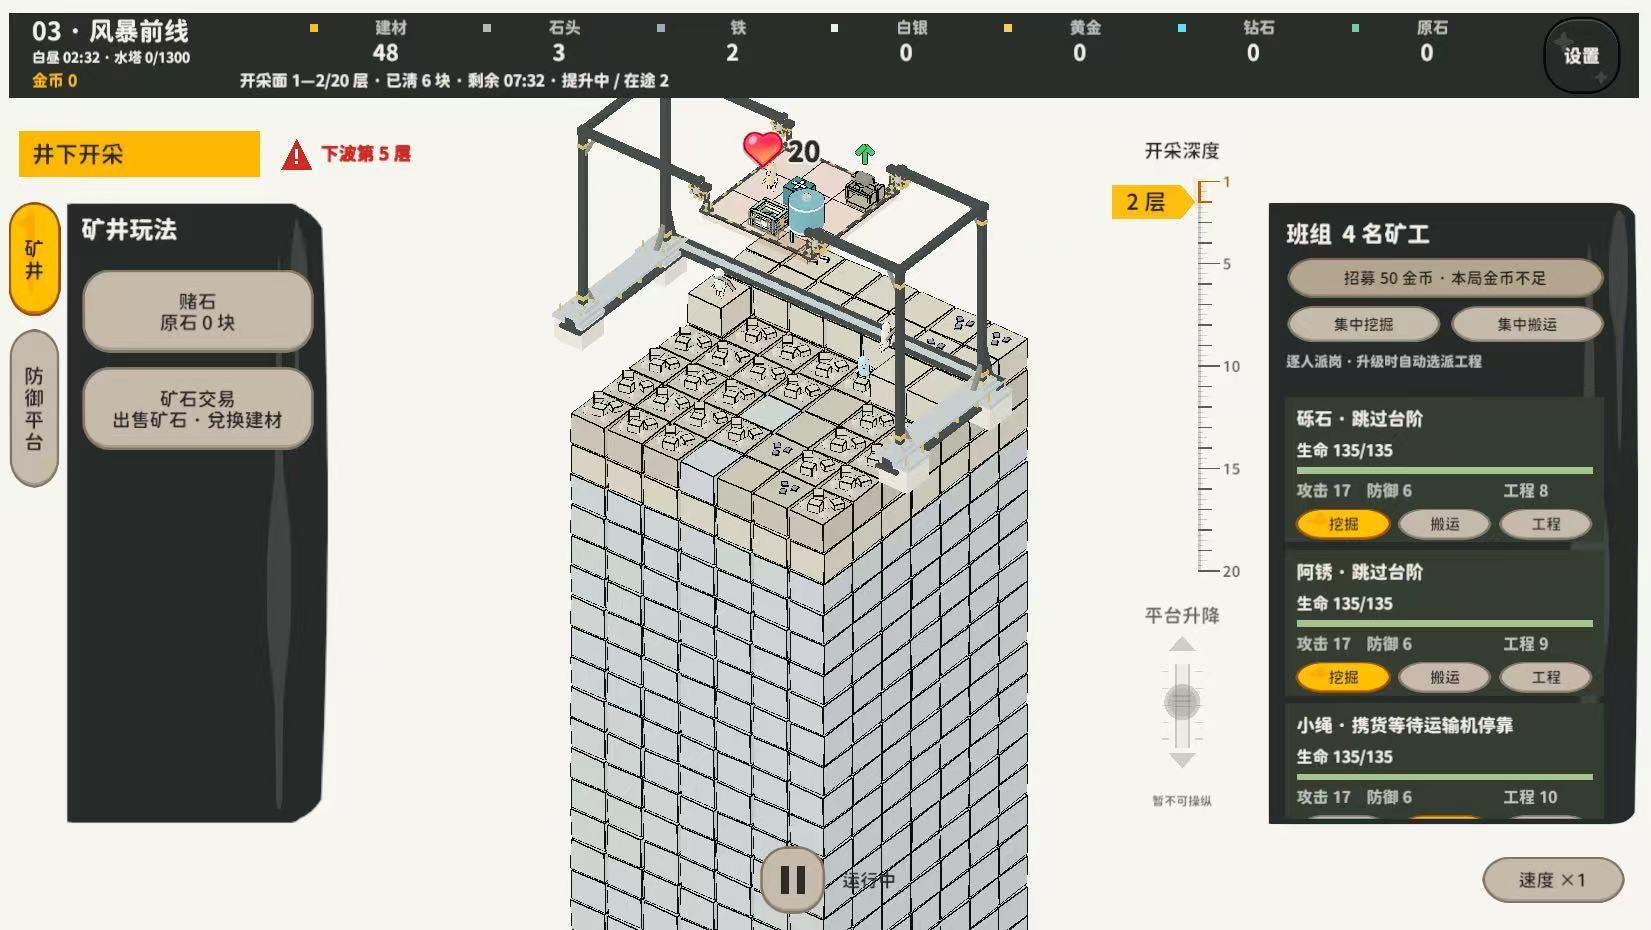Click the 开采深度 depth scale at 10
The width and height of the screenshot is (1651, 930).
click(1221, 366)
